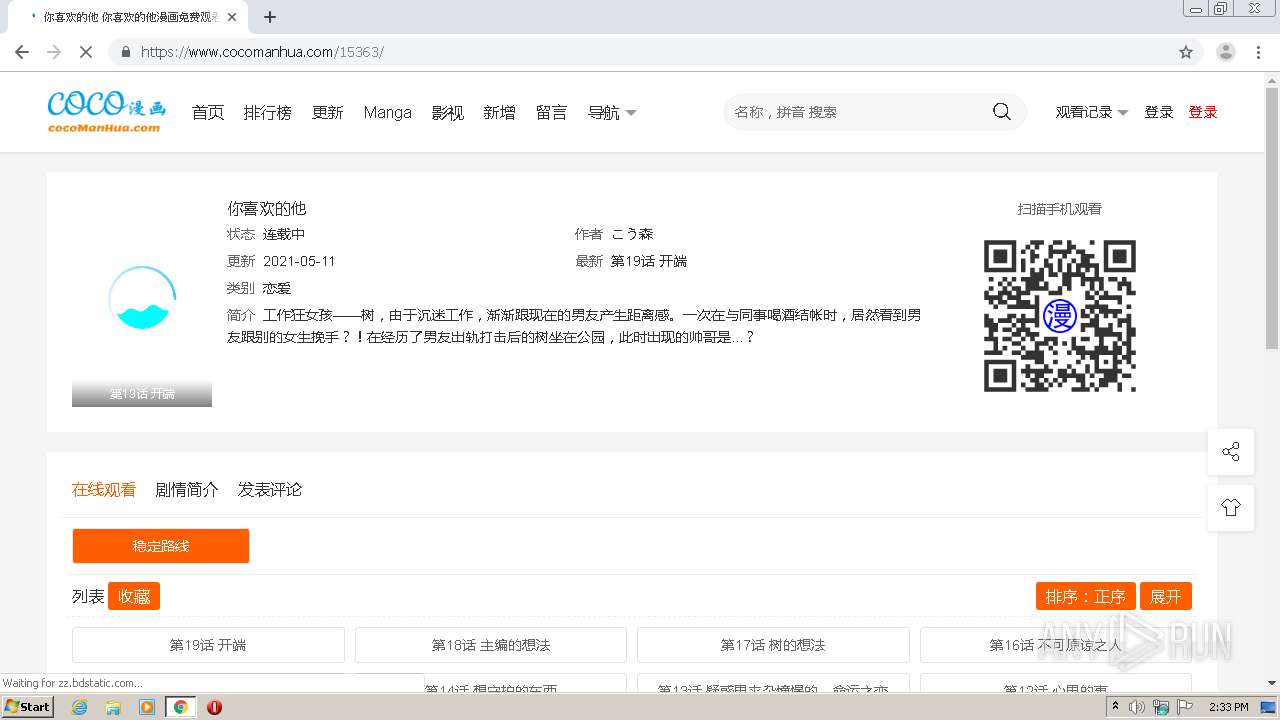Click the COCO漫画 site logo
Image resolution: width=1280 pixels, height=720 pixels.
tap(107, 112)
